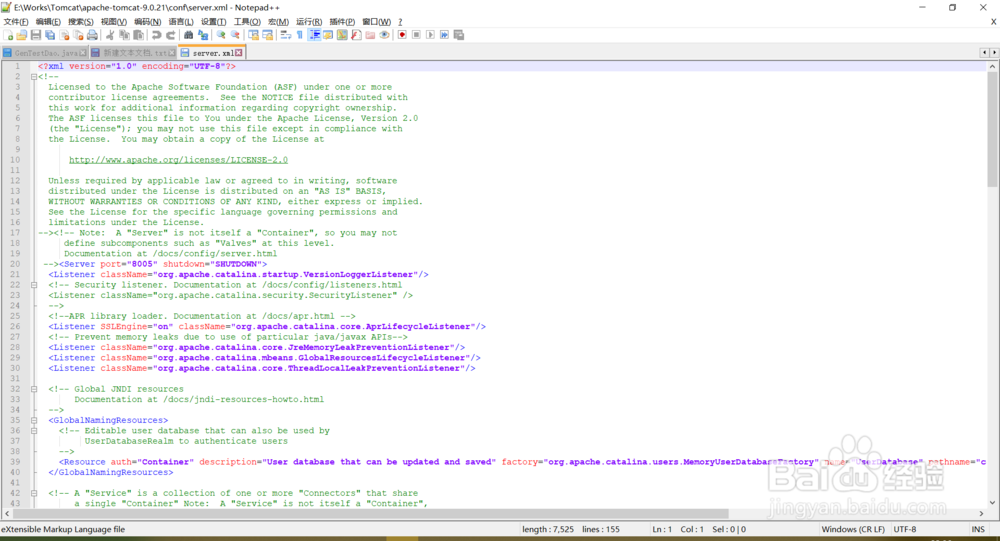
Task: Open the Windows (CR LF) line ending selector
Action: point(853,530)
